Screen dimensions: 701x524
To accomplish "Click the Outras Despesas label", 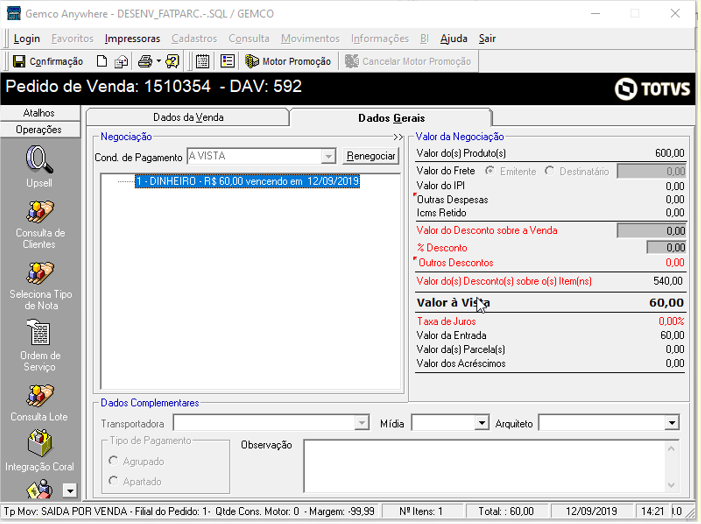I will (452, 199).
